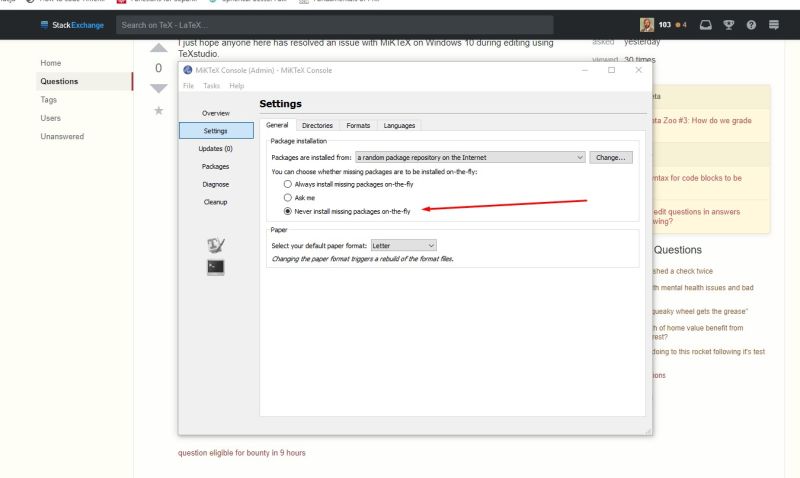Click the Users link in site navigation

coord(51,118)
